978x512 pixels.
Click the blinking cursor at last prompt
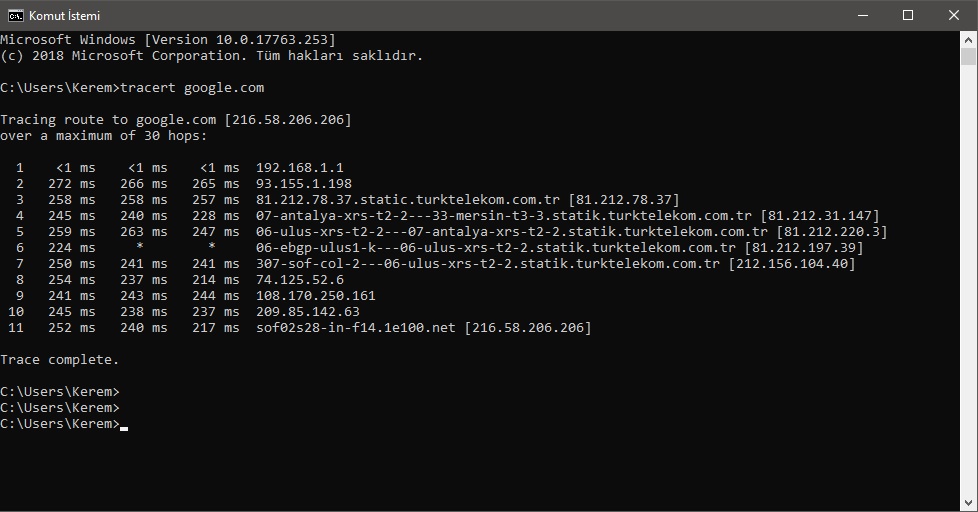124,428
